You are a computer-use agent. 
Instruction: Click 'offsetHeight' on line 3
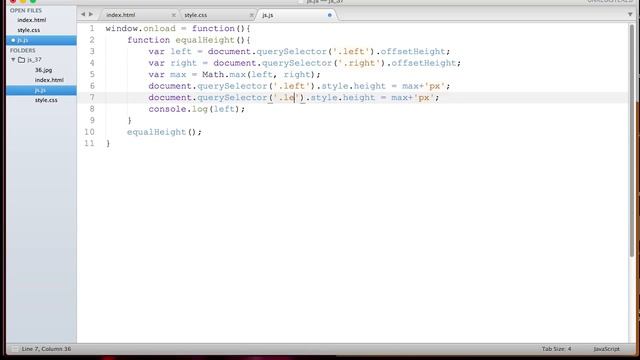(x=413, y=51)
